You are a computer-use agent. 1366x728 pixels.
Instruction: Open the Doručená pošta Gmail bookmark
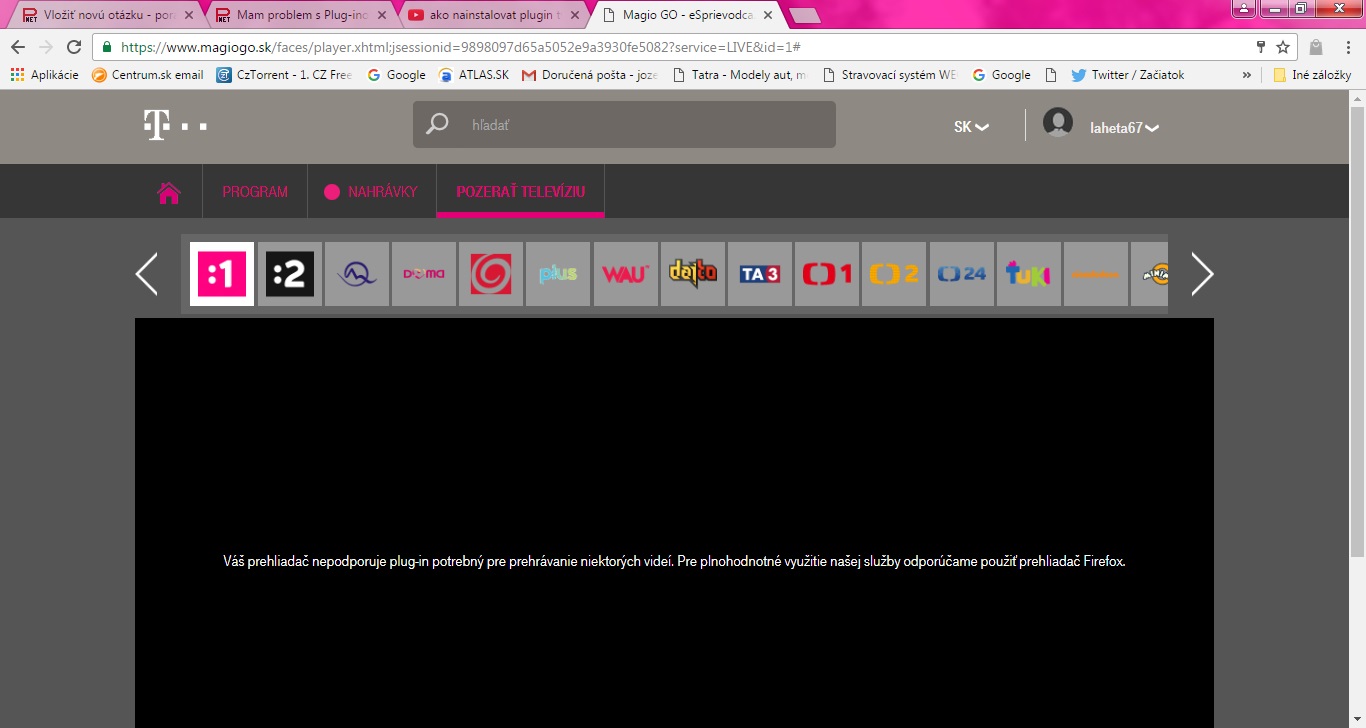pyautogui.click(x=590, y=75)
